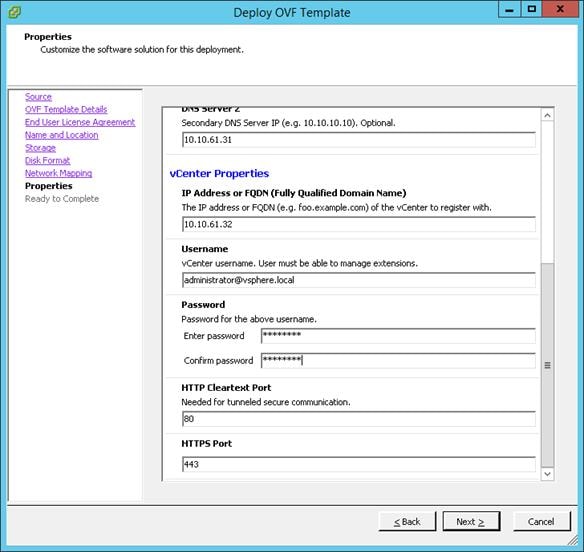This screenshot has height=552, width=584.
Task: Click the Back button
Action: [407, 521]
